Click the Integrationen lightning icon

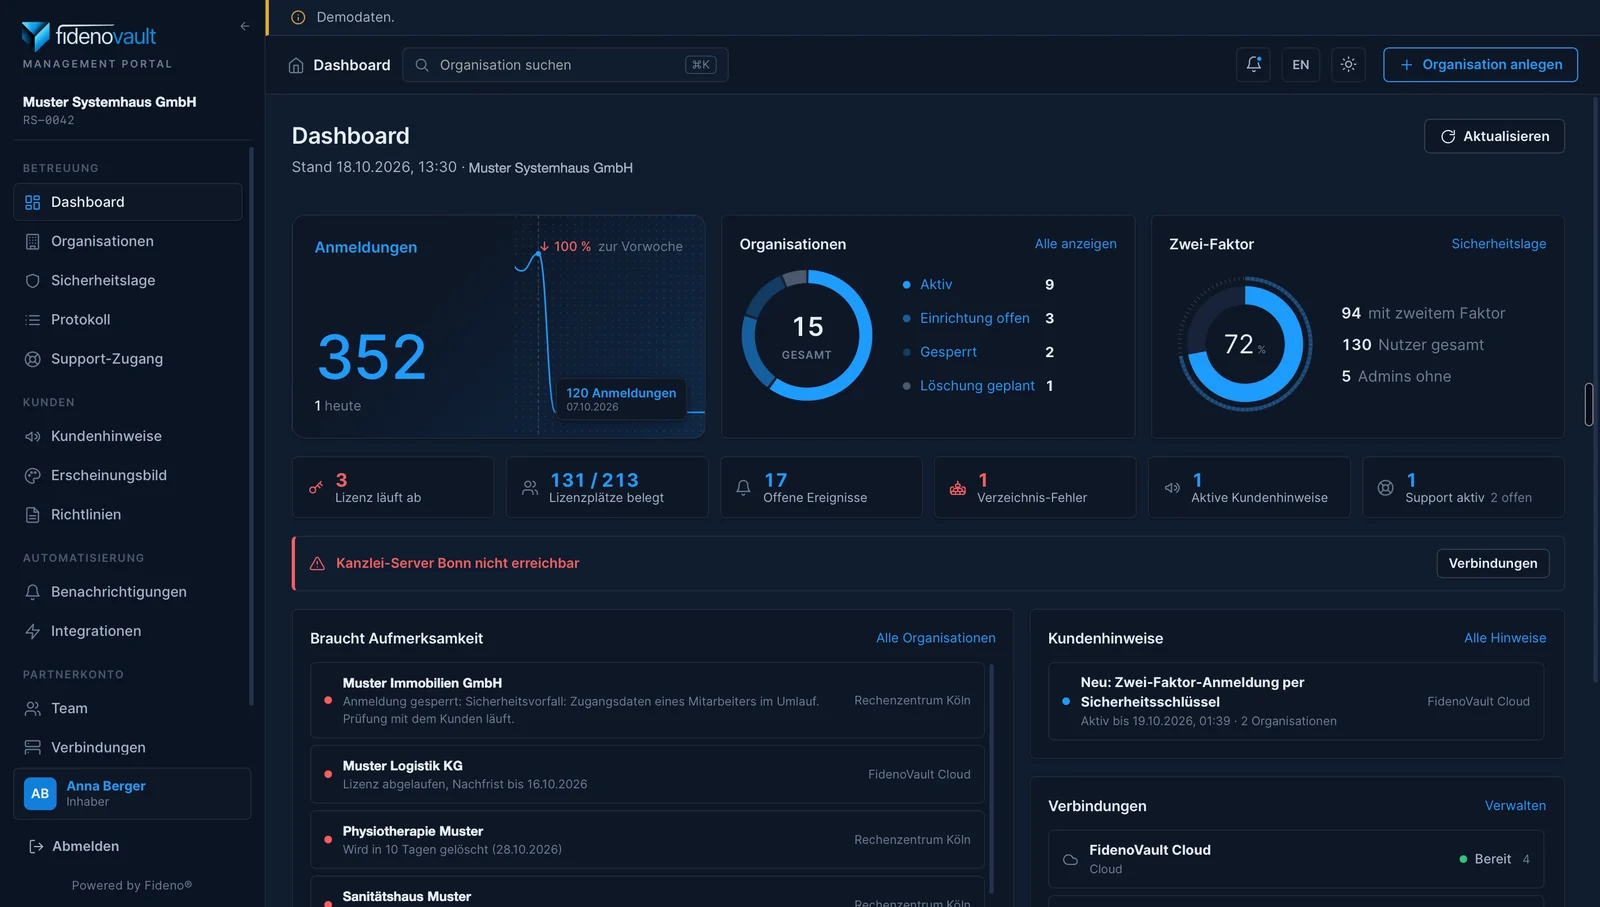point(32,631)
